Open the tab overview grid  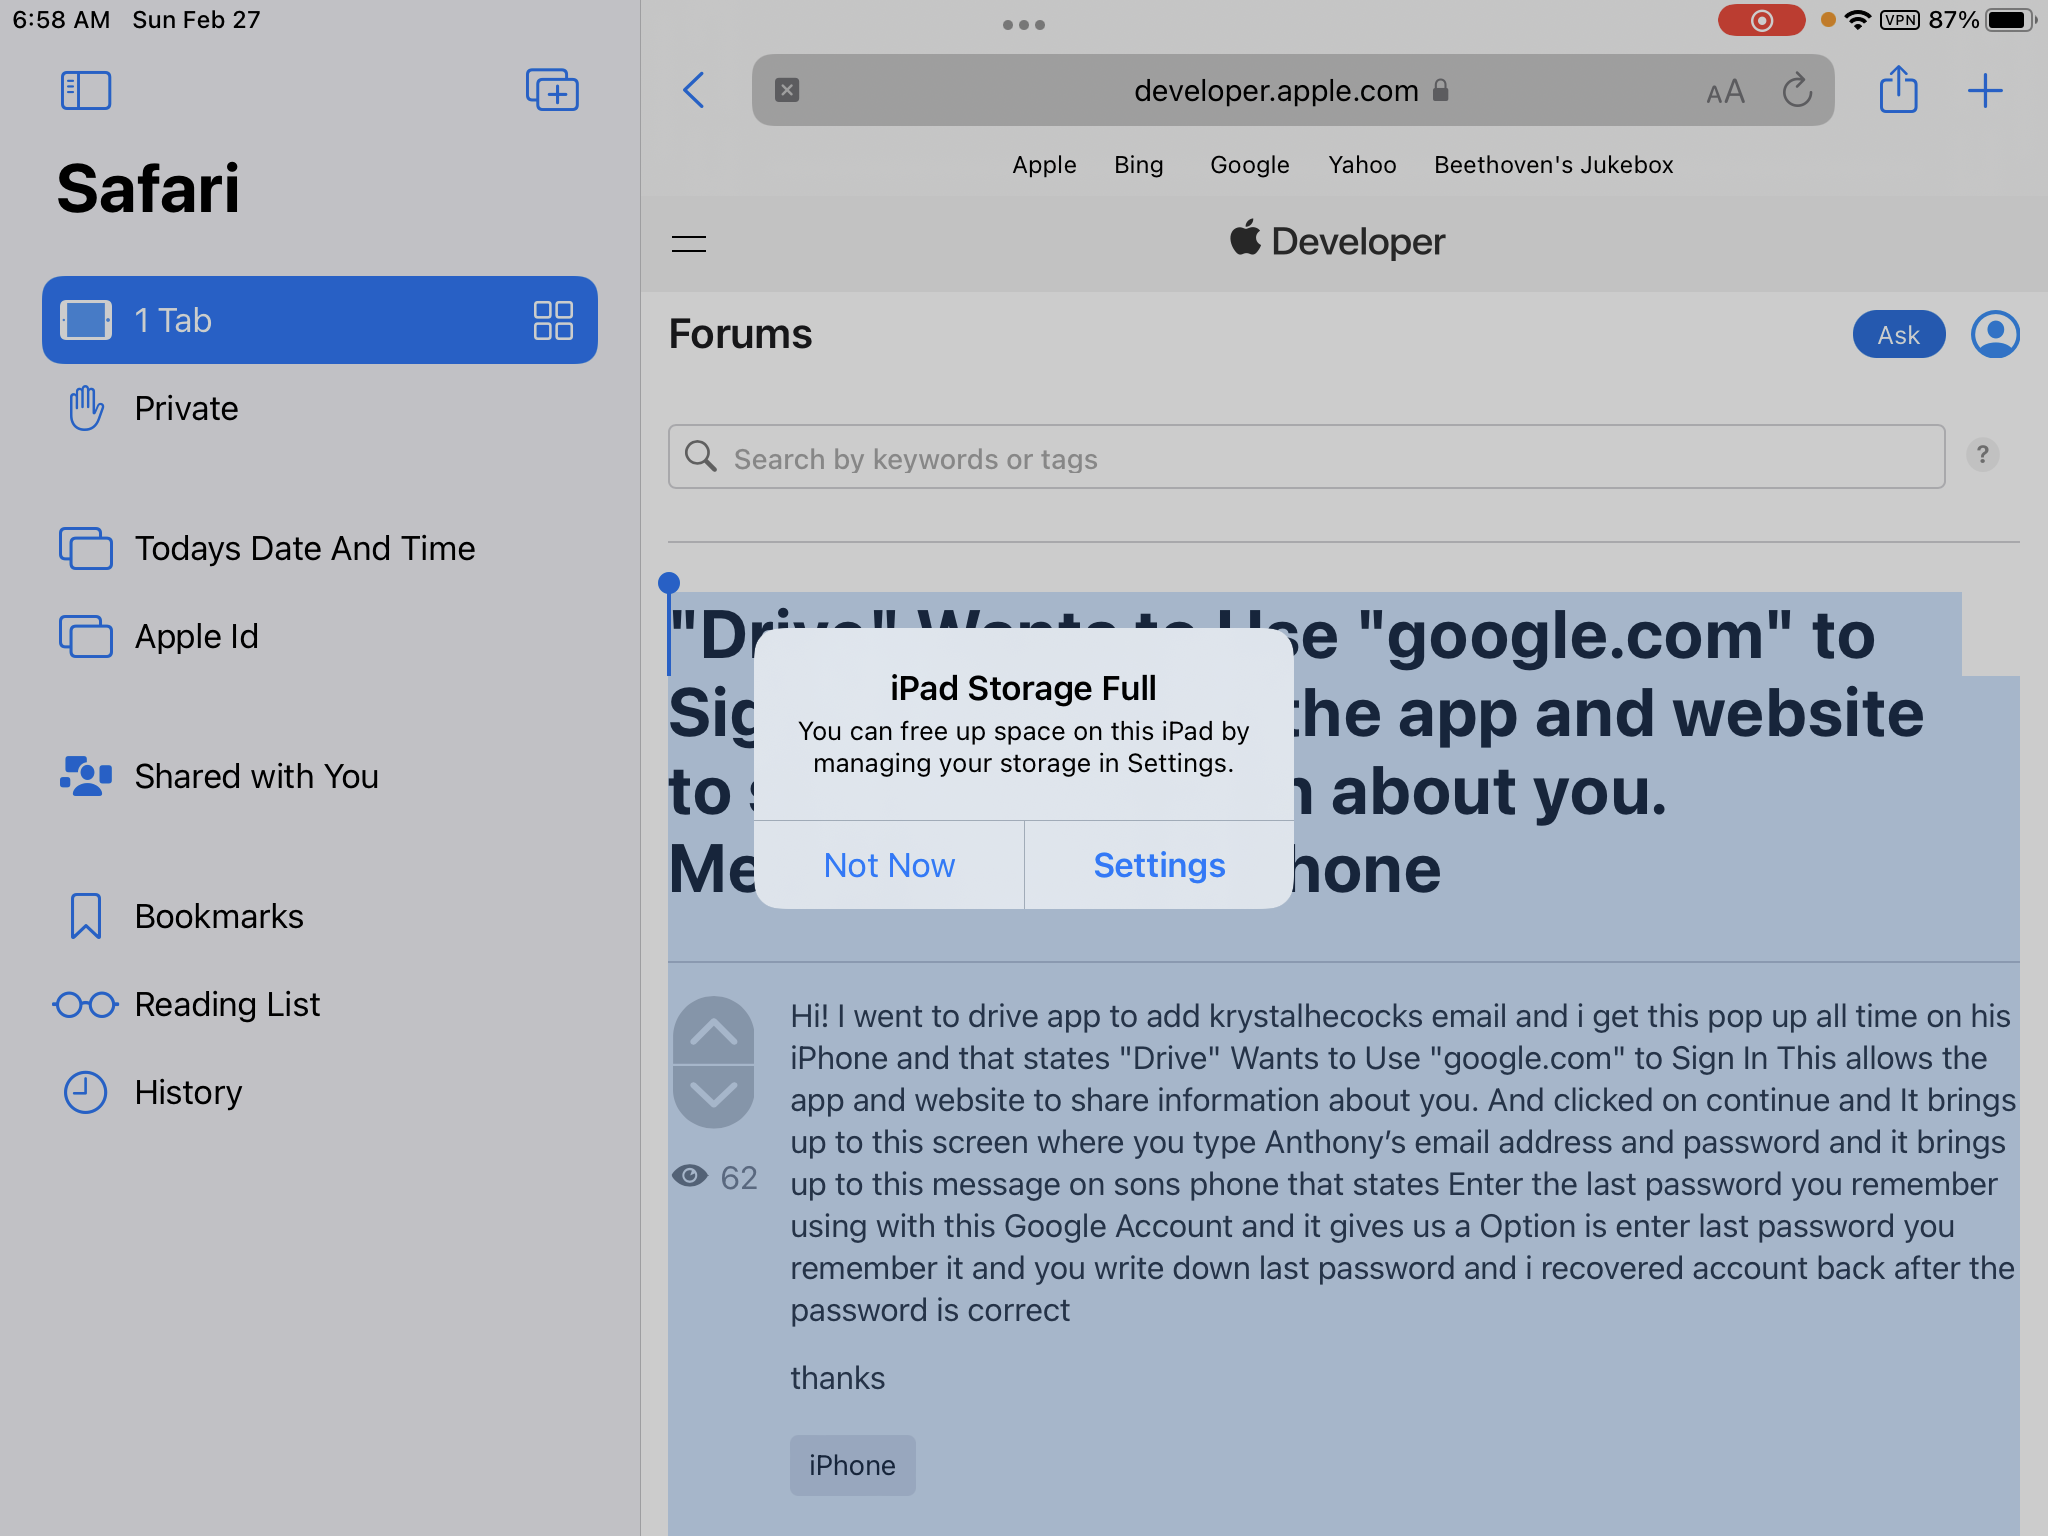[553, 320]
